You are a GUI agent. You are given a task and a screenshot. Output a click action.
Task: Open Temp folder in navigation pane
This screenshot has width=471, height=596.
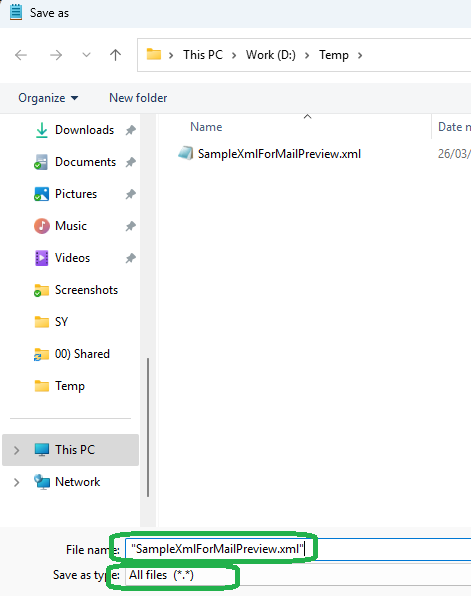pos(70,386)
